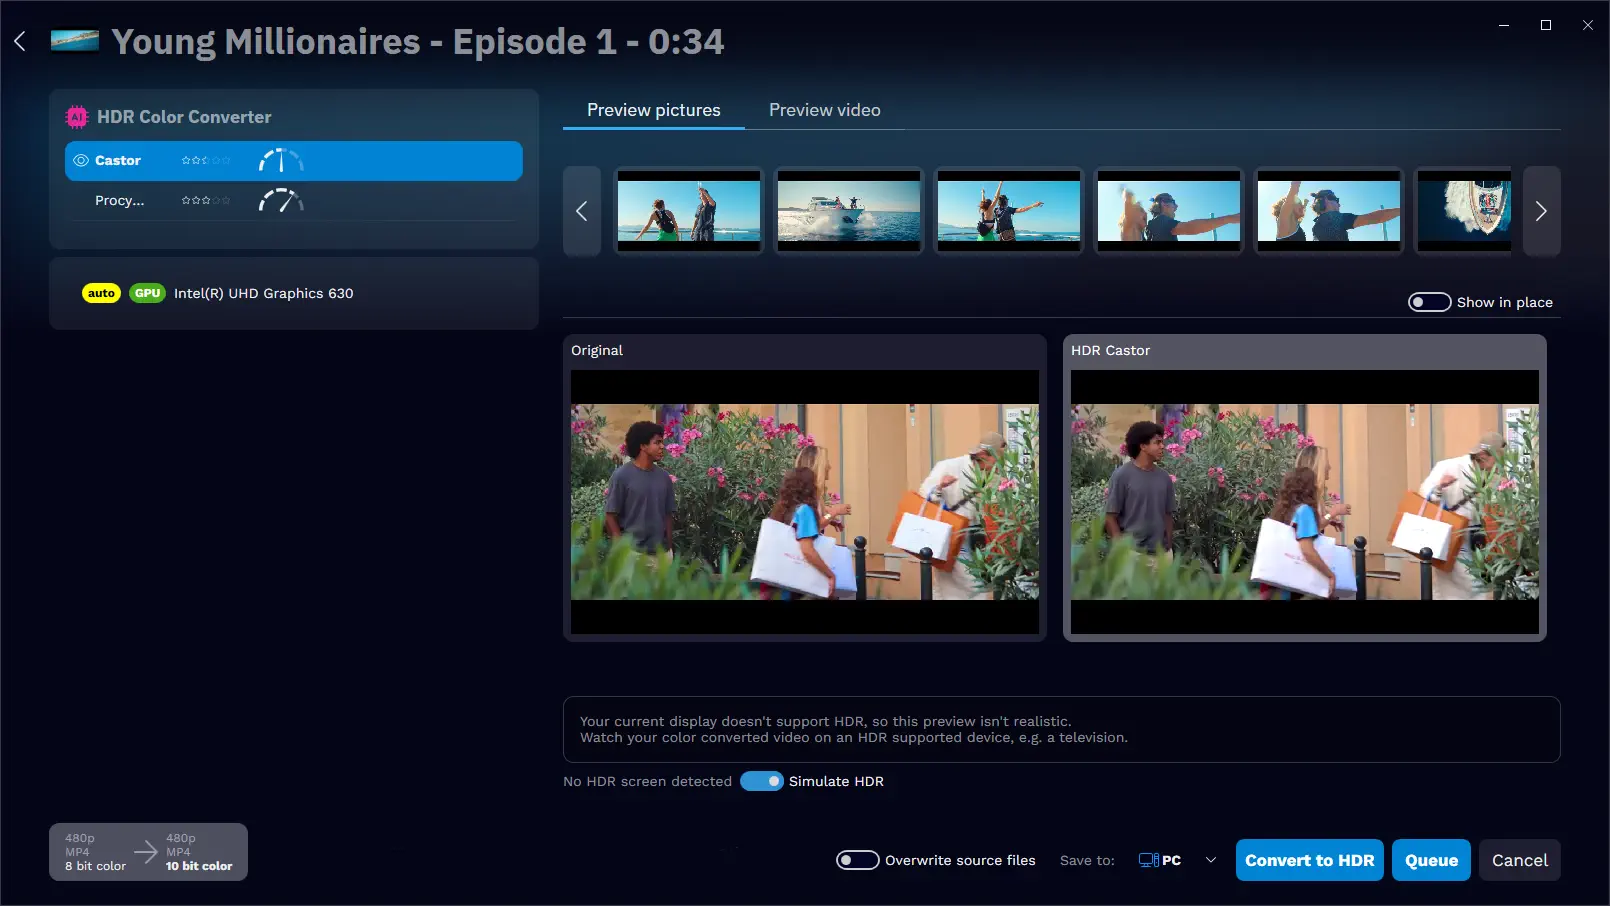Click the right arrow to see more thumbnails
The width and height of the screenshot is (1610, 906).
tap(1541, 211)
